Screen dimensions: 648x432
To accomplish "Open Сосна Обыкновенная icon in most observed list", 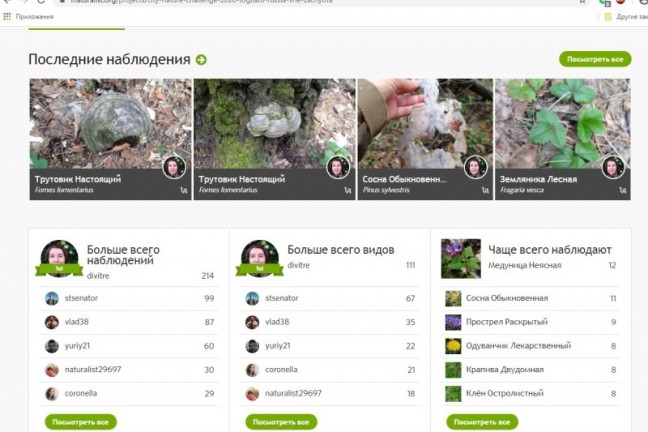I will pyautogui.click(x=453, y=298).
